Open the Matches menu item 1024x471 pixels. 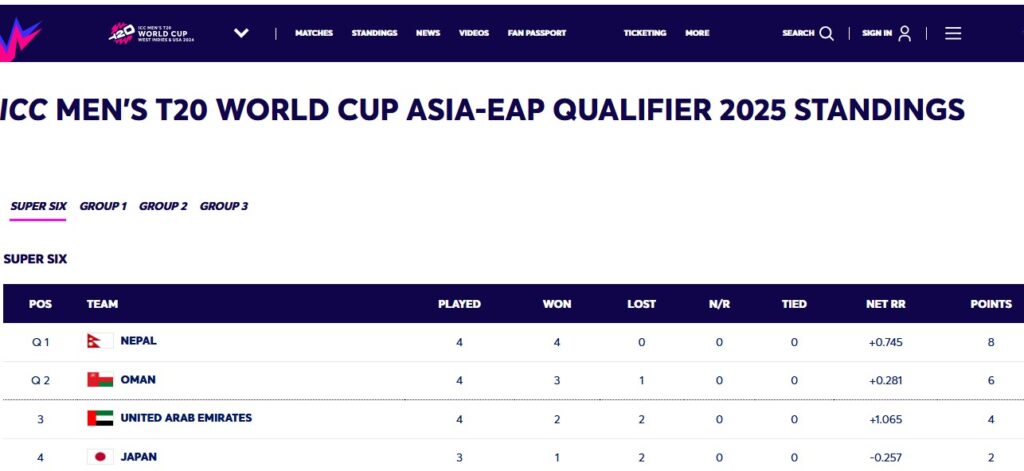click(314, 33)
